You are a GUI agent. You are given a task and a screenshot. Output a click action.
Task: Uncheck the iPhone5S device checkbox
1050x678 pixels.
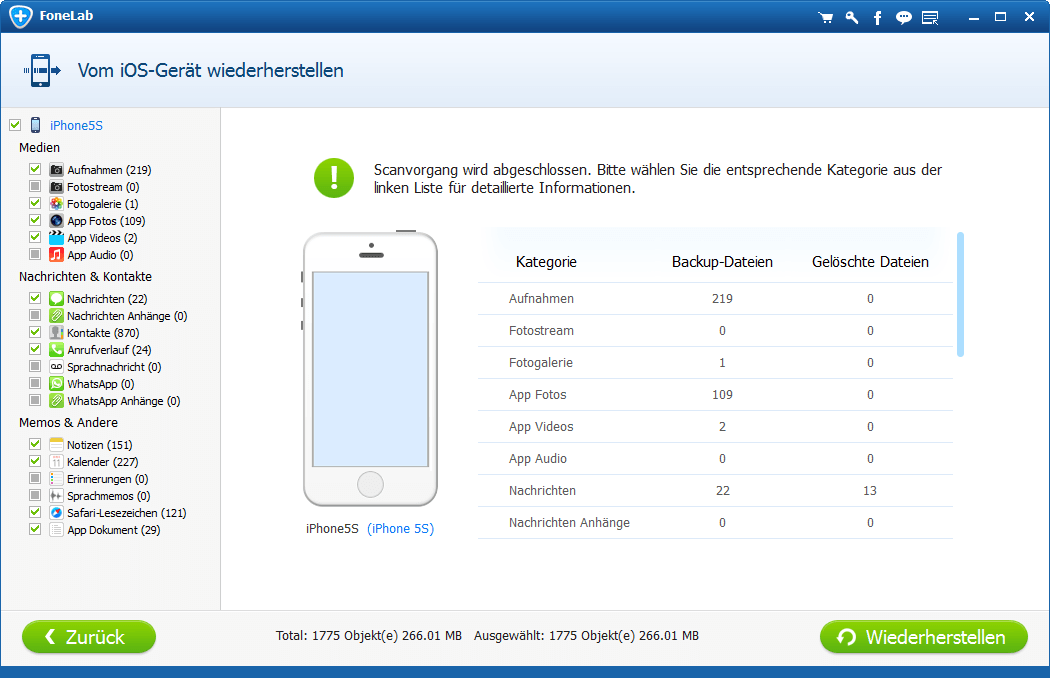[15, 125]
